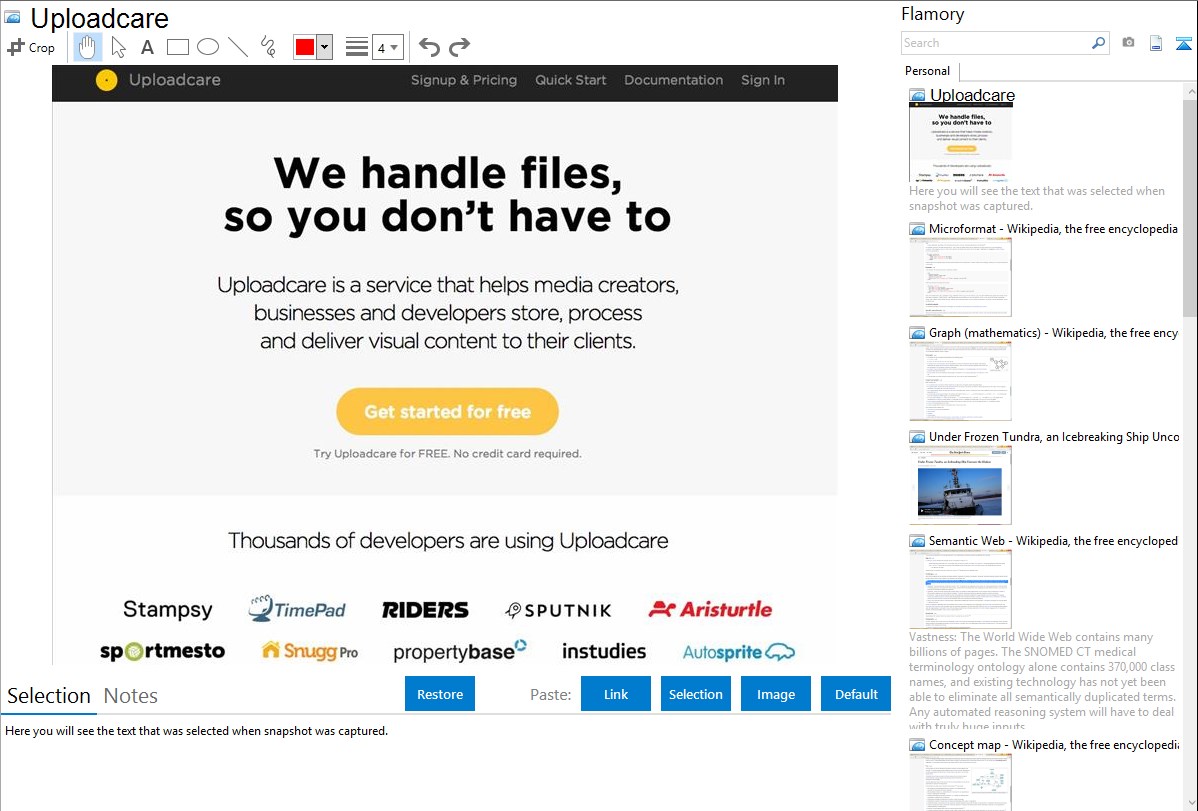Paste as Image
Viewport: 1198px width, 811px height.
click(x=775, y=694)
